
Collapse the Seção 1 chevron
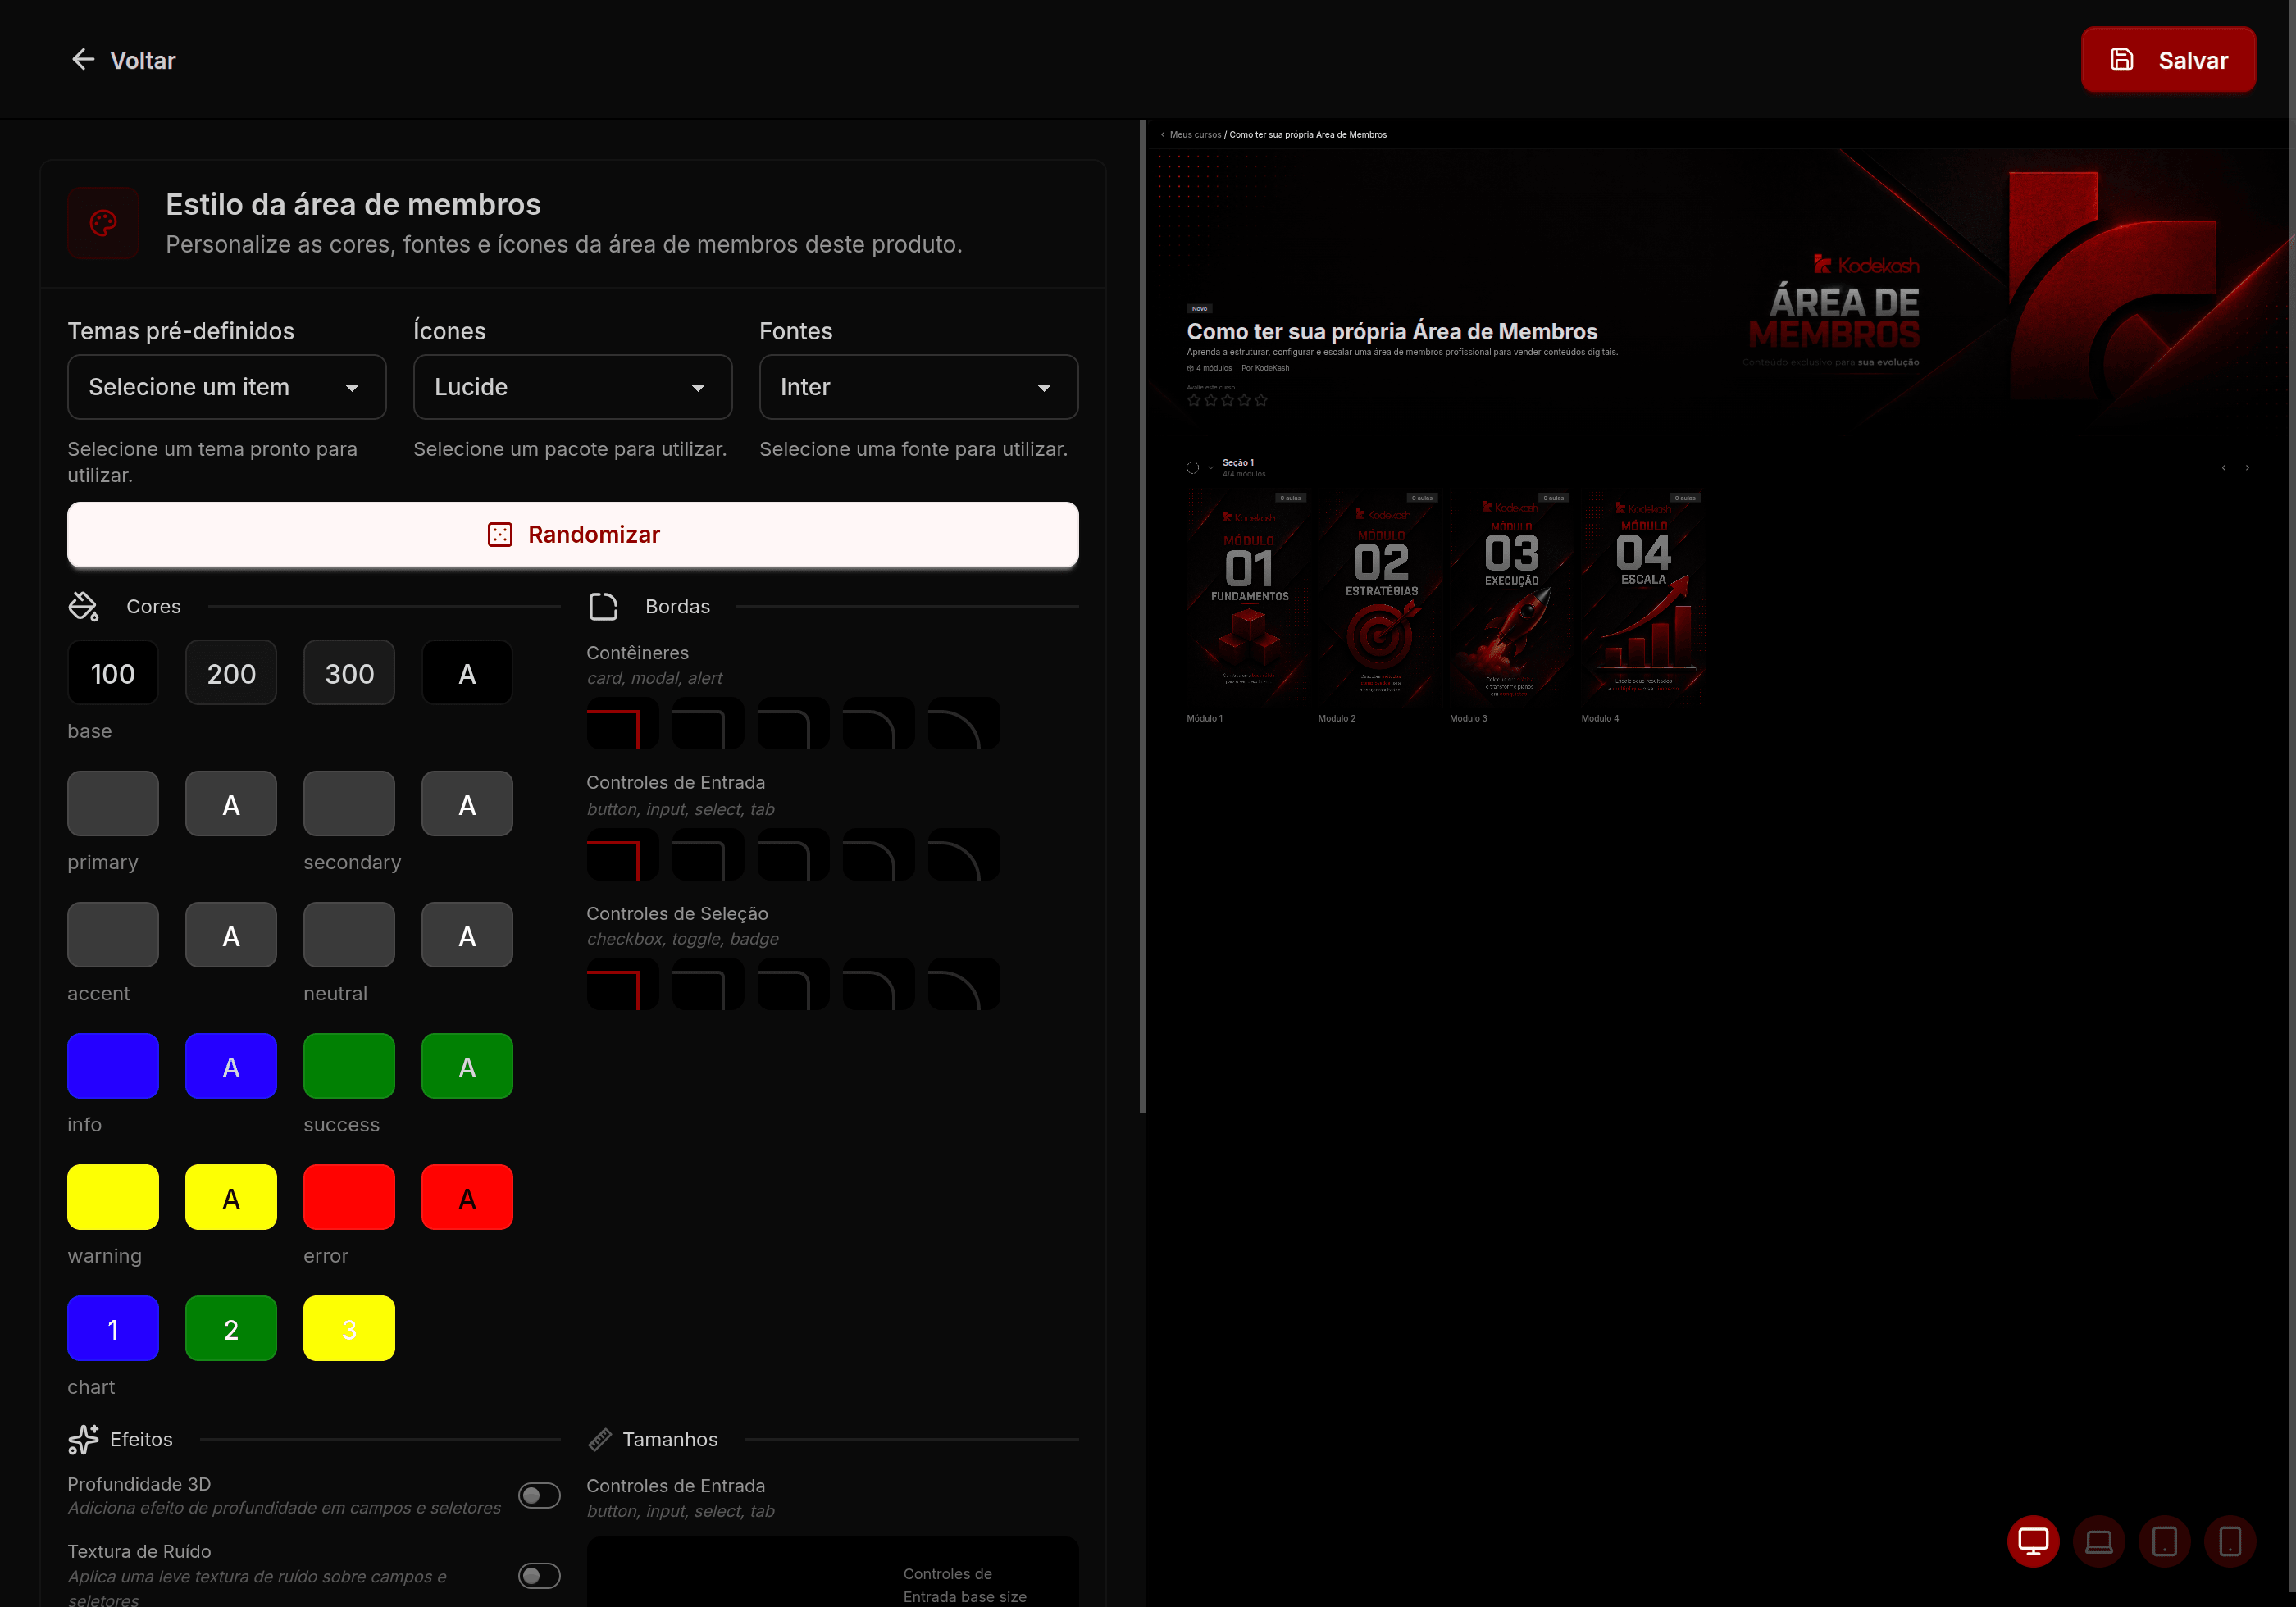(1210, 468)
